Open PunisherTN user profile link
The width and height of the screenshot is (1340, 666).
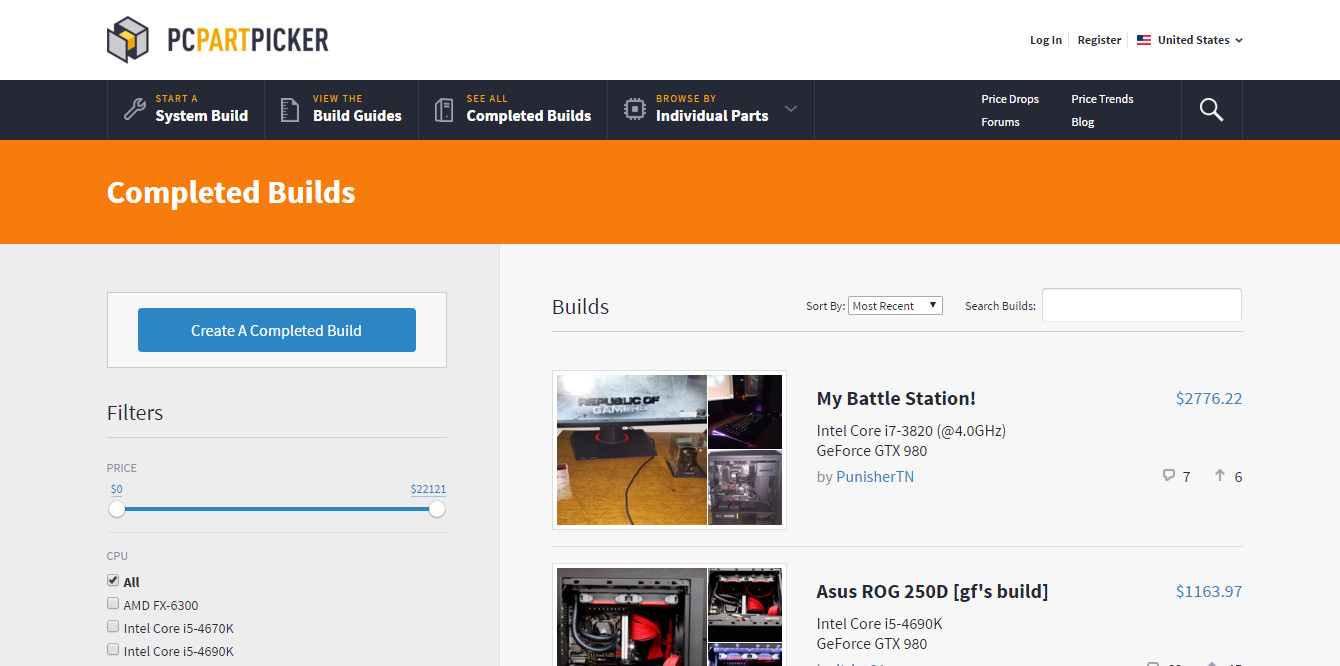click(875, 476)
